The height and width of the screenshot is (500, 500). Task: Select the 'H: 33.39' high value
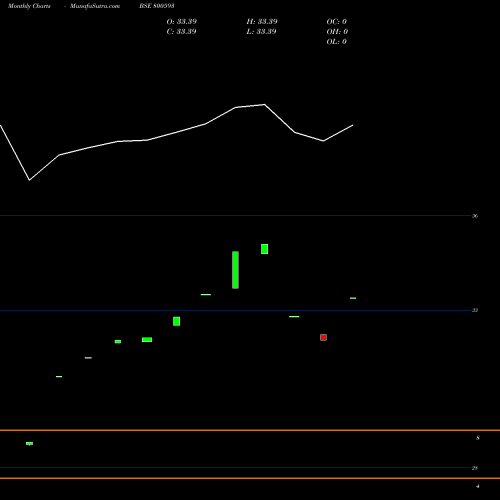click(262, 22)
